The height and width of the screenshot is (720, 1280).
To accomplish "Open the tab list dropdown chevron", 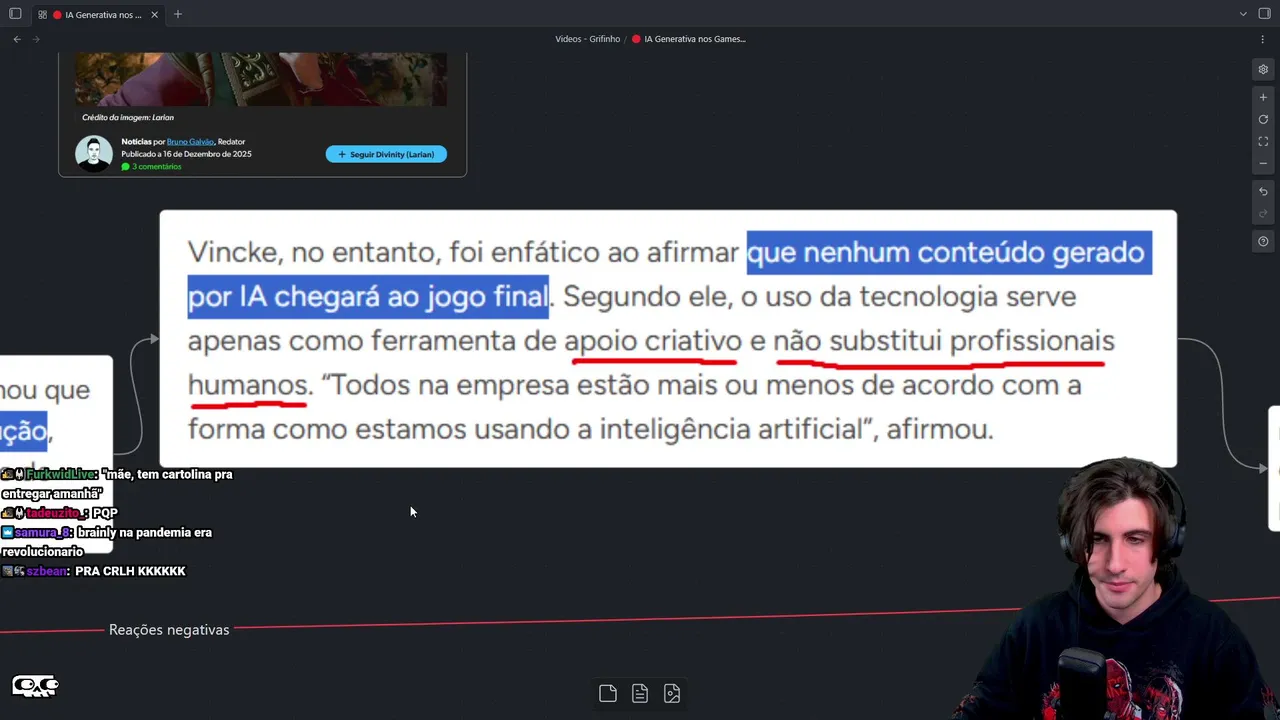I will coord(1243,14).
